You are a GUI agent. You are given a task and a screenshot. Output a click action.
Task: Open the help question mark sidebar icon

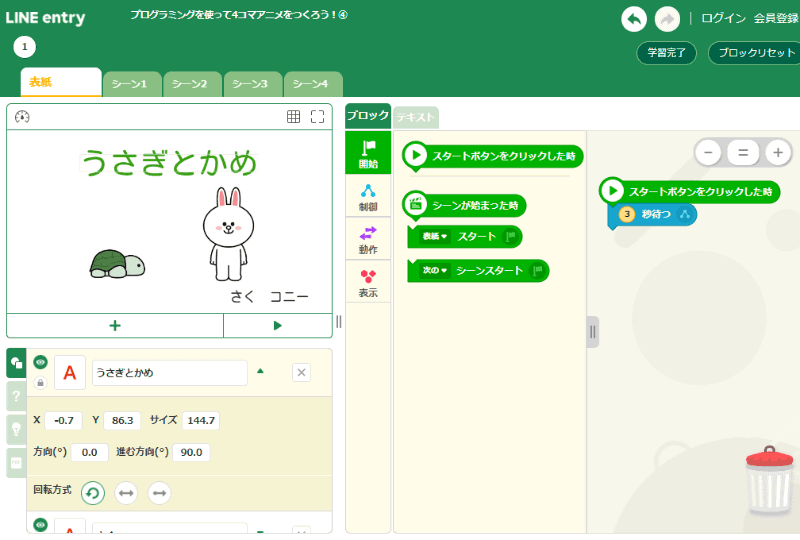click(x=16, y=396)
